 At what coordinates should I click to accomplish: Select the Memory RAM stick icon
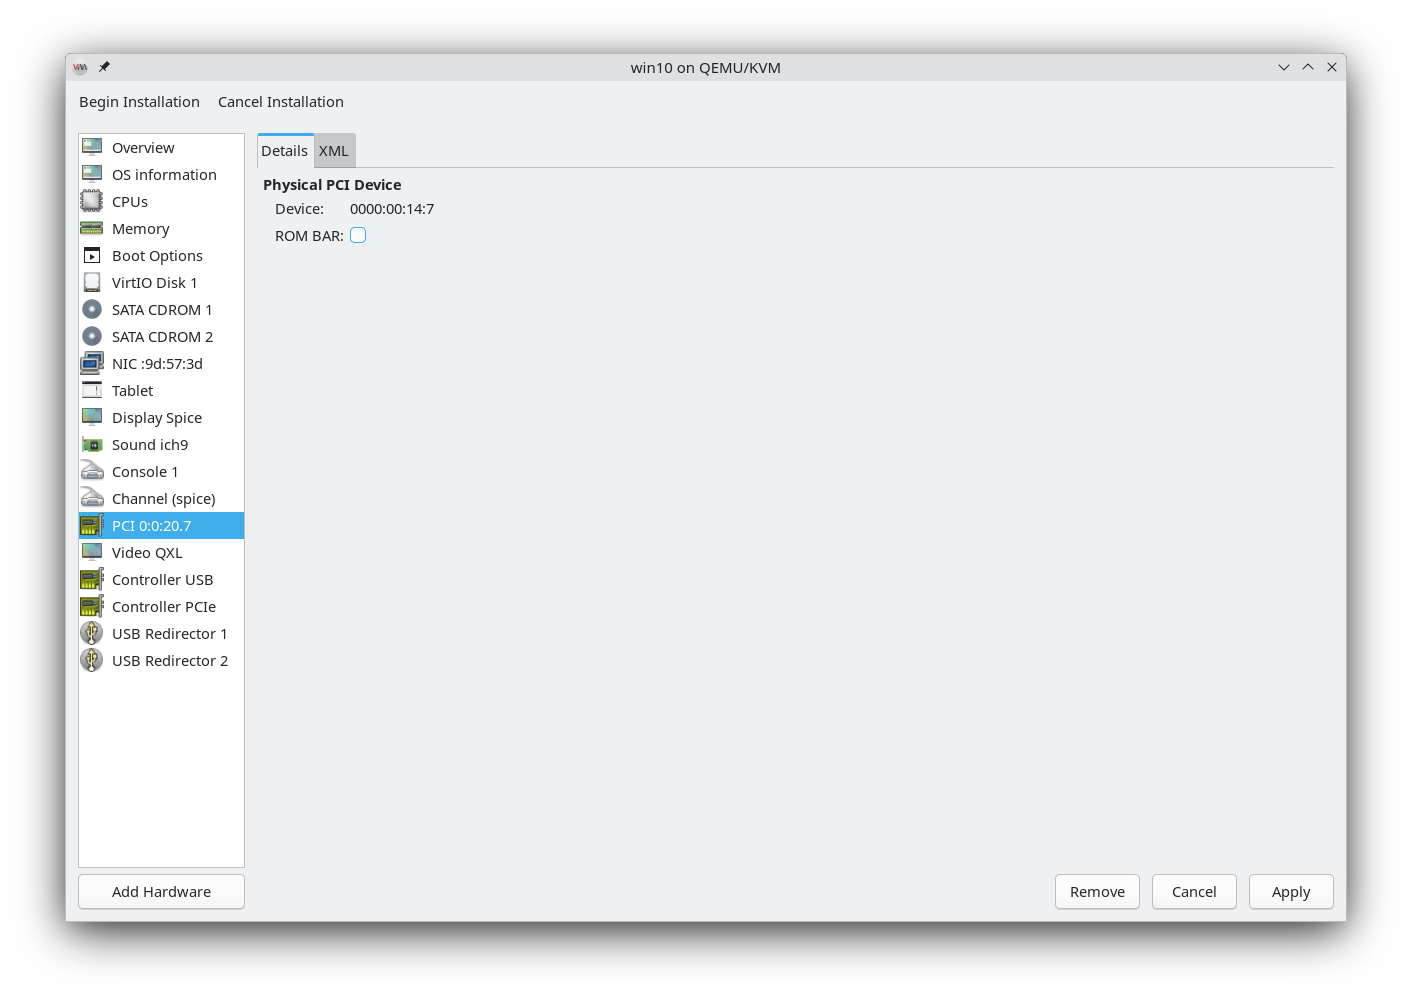point(92,229)
